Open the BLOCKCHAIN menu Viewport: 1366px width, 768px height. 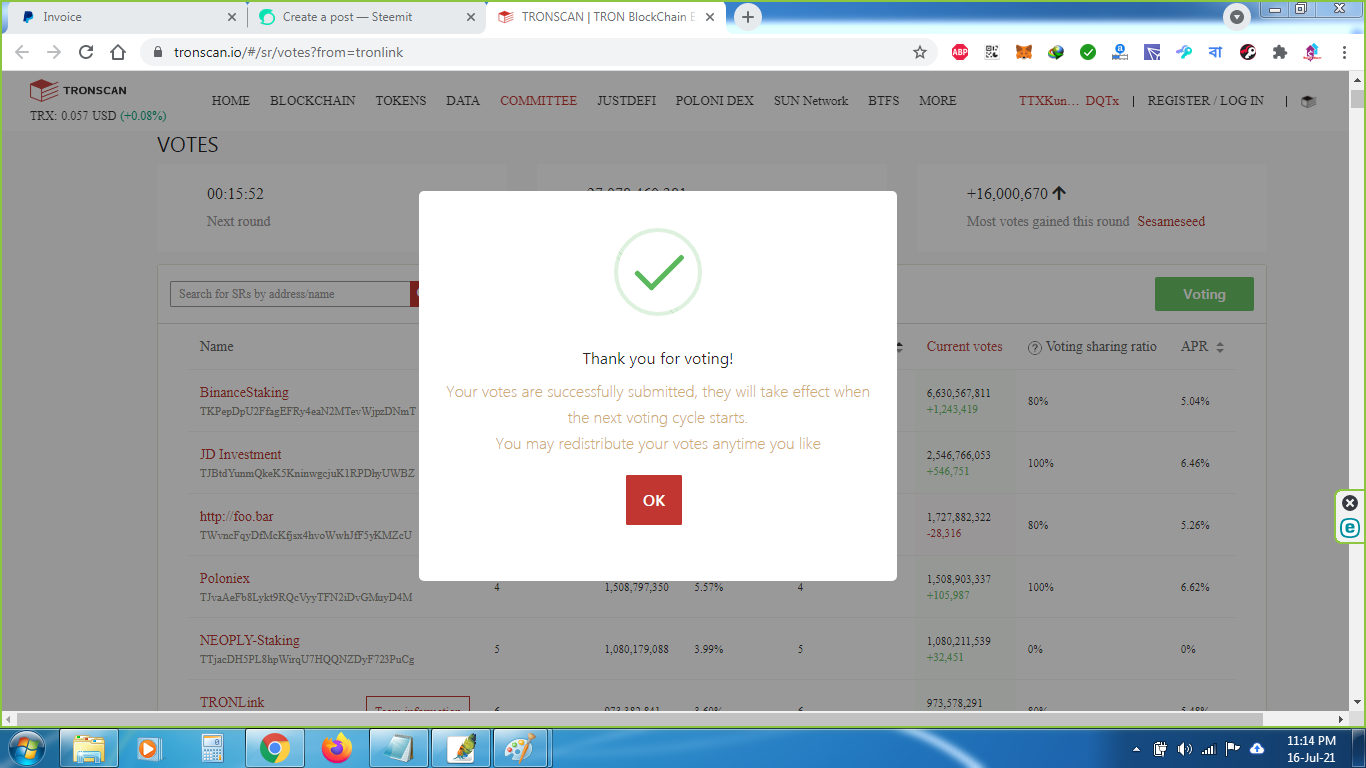pos(313,101)
